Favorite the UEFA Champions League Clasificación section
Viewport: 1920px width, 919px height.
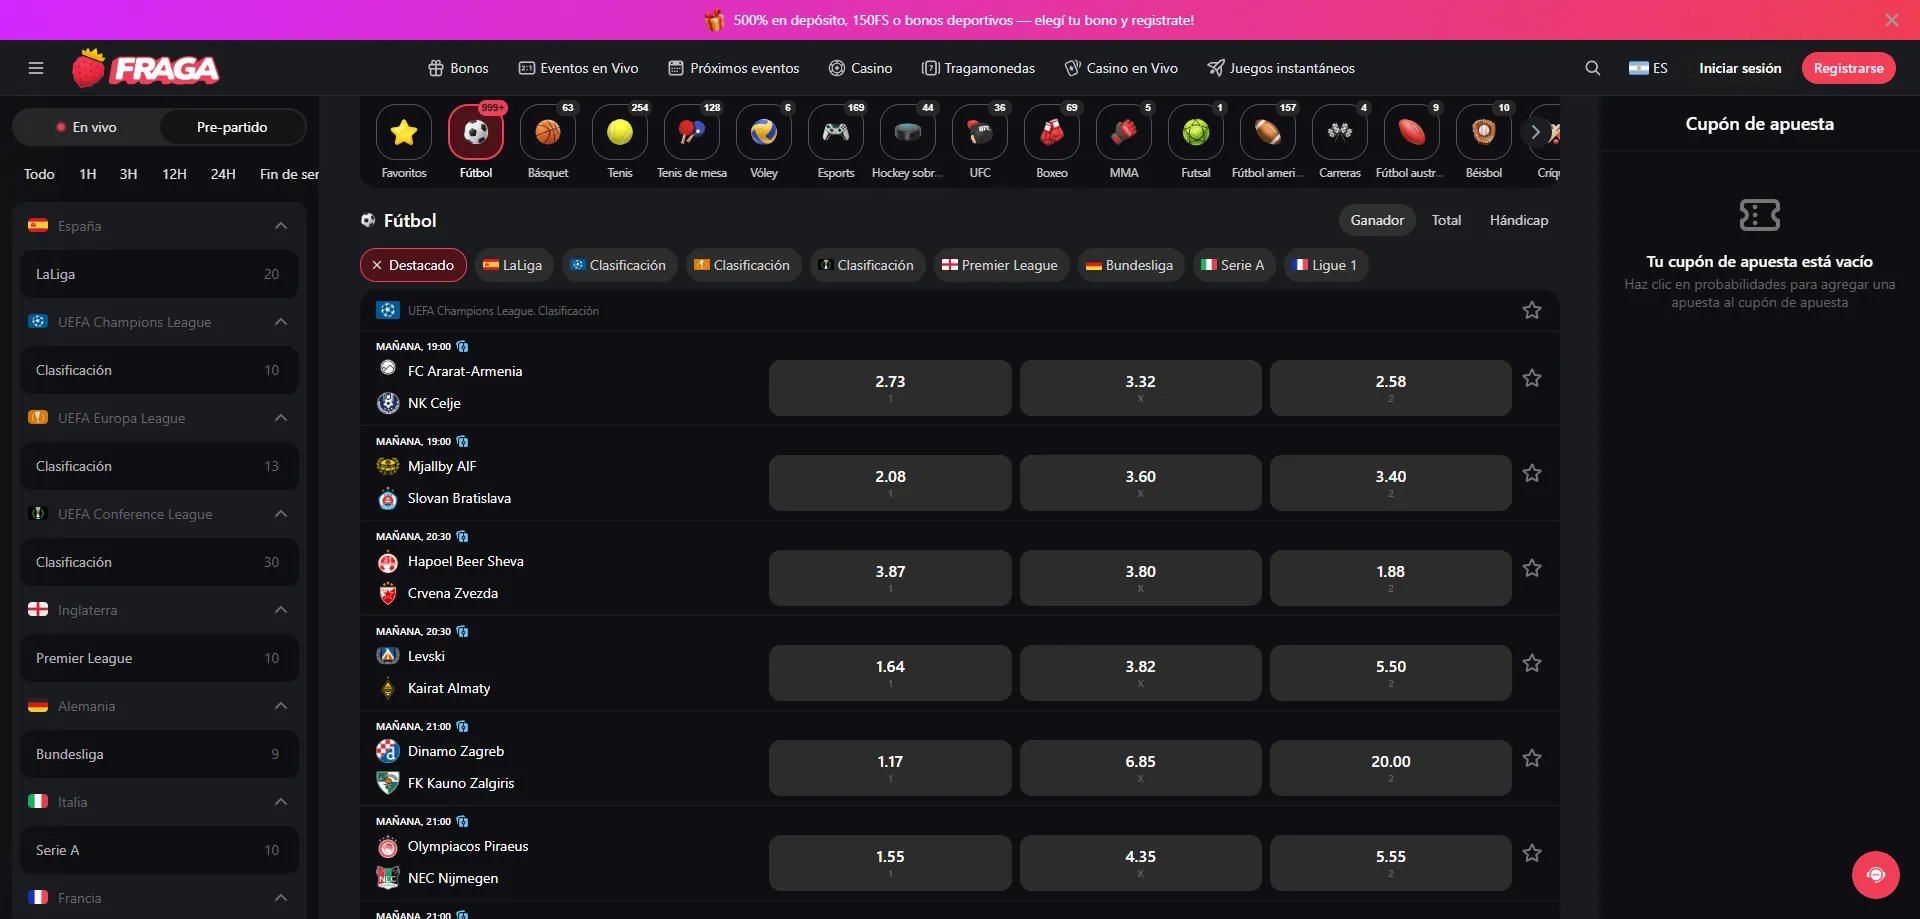point(1531,310)
